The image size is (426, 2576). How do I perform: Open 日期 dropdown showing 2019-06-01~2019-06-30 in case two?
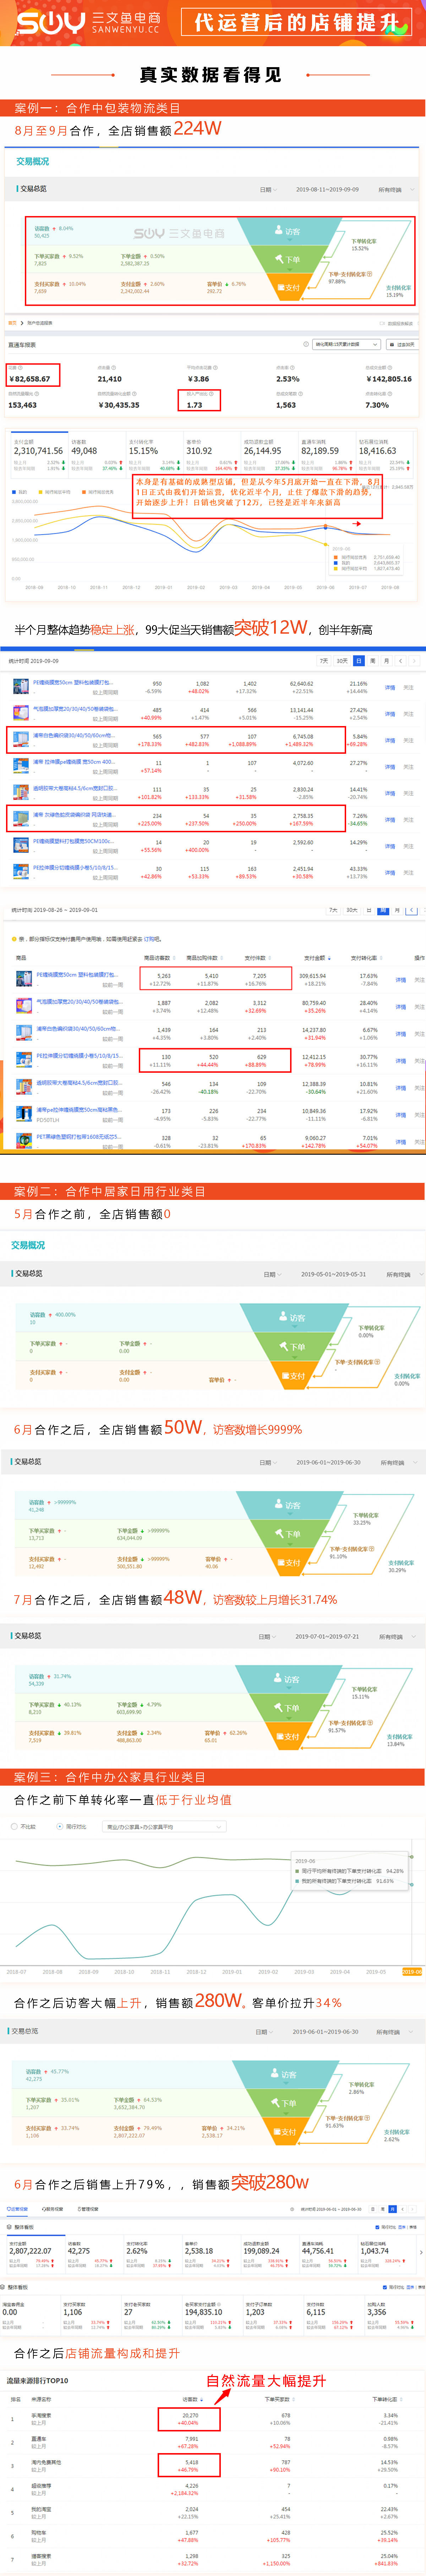click(x=268, y=1462)
